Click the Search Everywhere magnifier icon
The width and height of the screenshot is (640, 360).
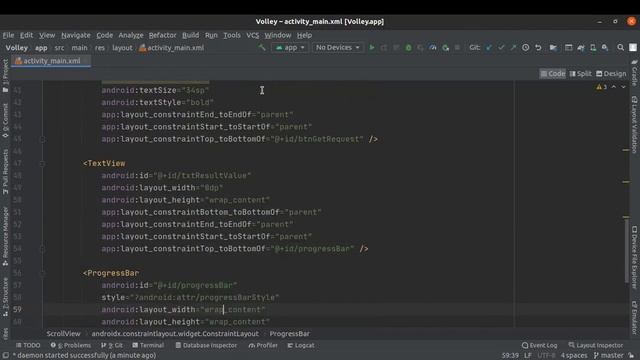click(x=620, y=48)
